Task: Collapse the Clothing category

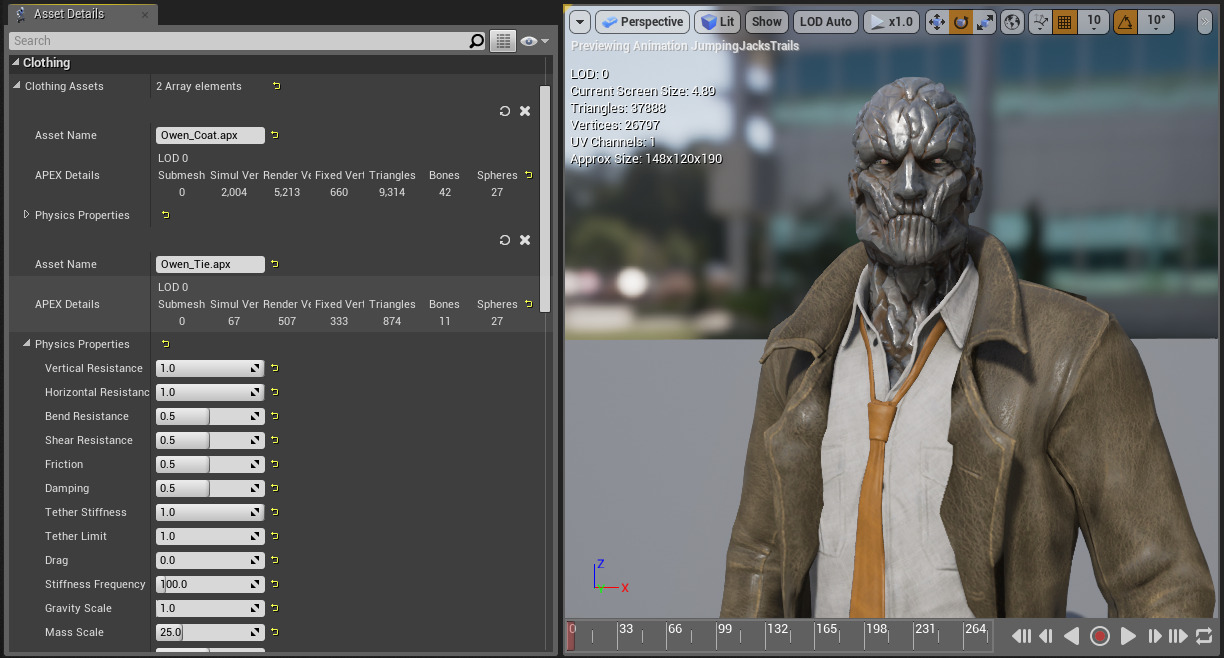Action: point(16,63)
